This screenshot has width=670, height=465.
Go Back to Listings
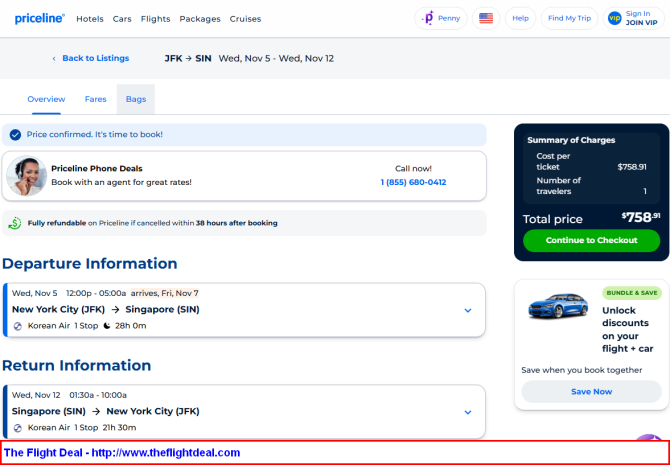click(x=96, y=58)
